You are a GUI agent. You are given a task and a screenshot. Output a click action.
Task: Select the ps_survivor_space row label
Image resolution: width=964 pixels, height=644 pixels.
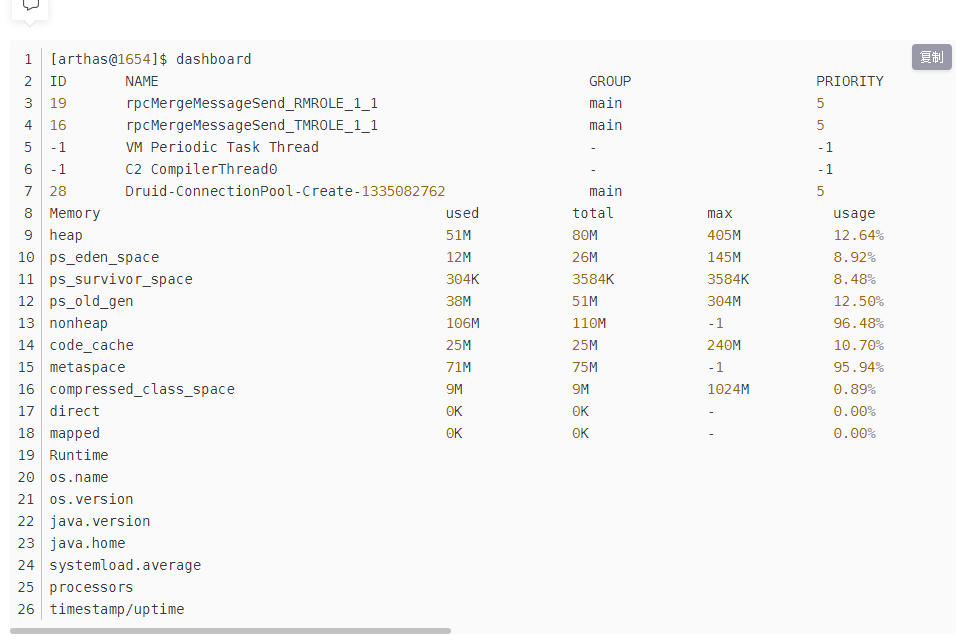pyautogui.click(x=121, y=279)
